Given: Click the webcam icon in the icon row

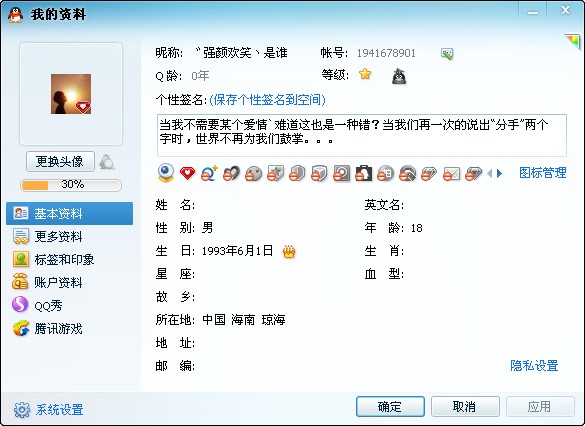Looking at the screenshot, I should [x=166, y=173].
